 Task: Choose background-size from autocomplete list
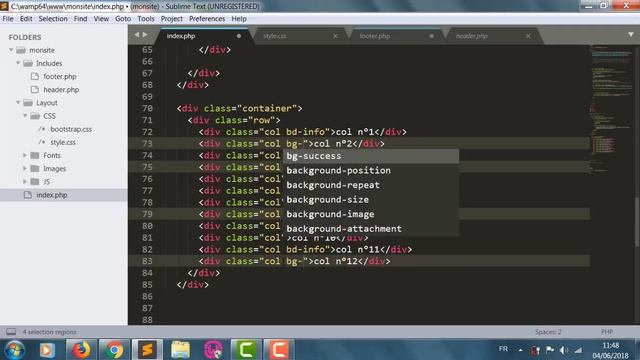click(x=371, y=200)
